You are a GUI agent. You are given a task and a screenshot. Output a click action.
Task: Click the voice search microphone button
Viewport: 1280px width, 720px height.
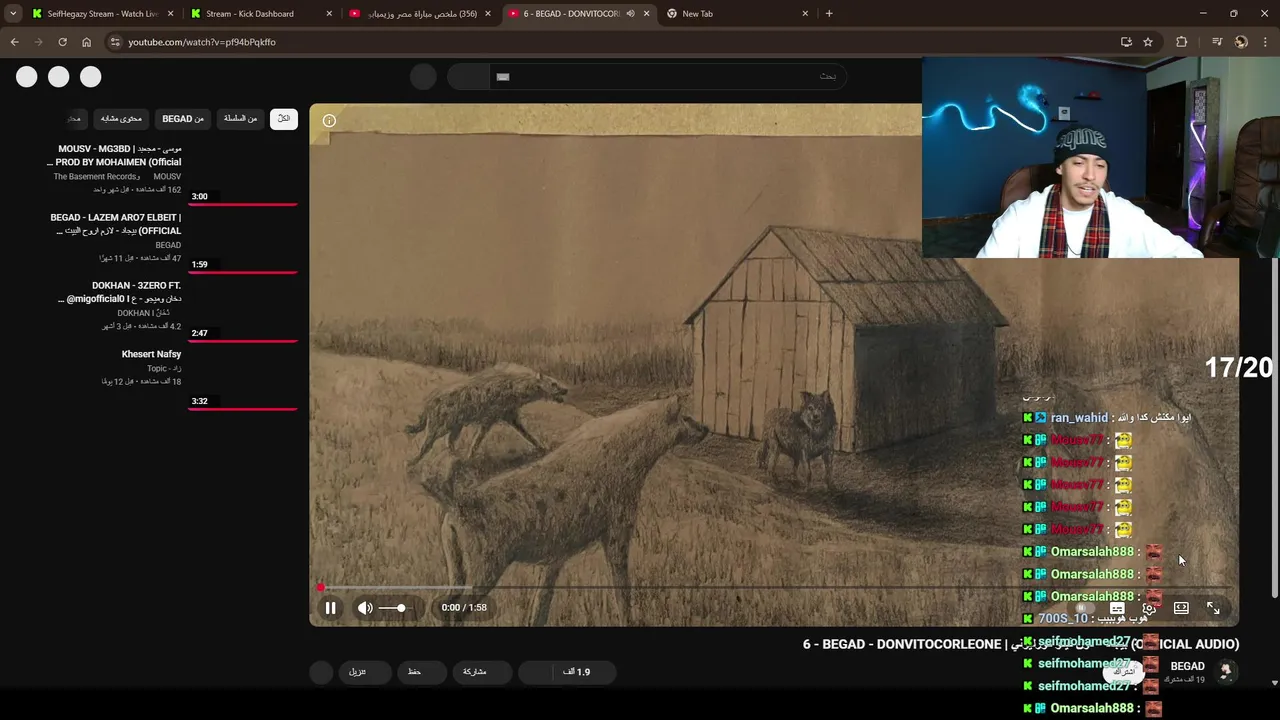click(x=423, y=77)
